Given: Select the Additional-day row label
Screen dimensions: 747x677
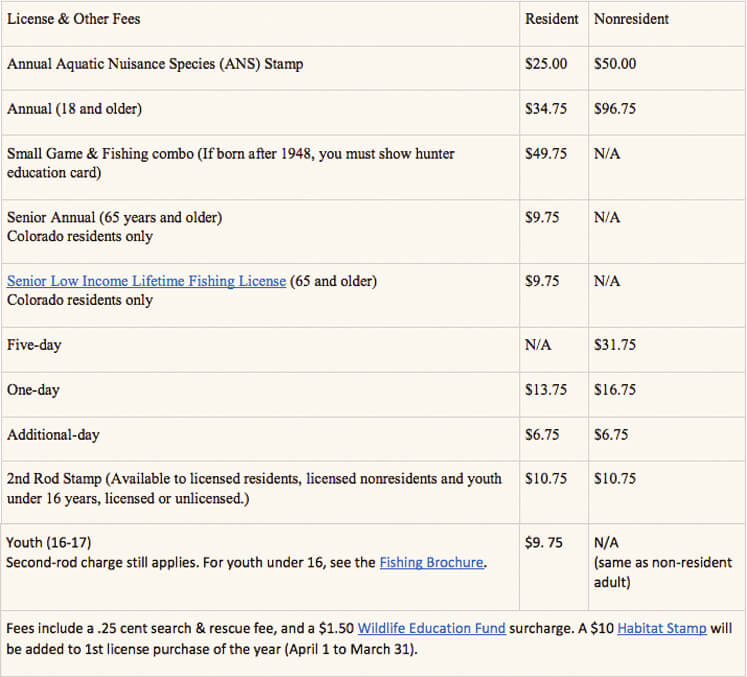Looking at the screenshot, I should click(53, 435).
